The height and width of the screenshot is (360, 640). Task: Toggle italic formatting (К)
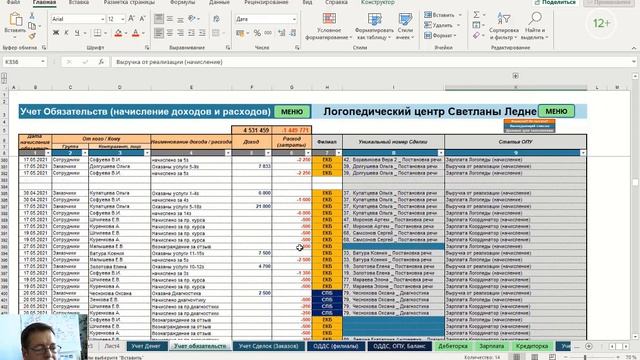tap(66, 33)
